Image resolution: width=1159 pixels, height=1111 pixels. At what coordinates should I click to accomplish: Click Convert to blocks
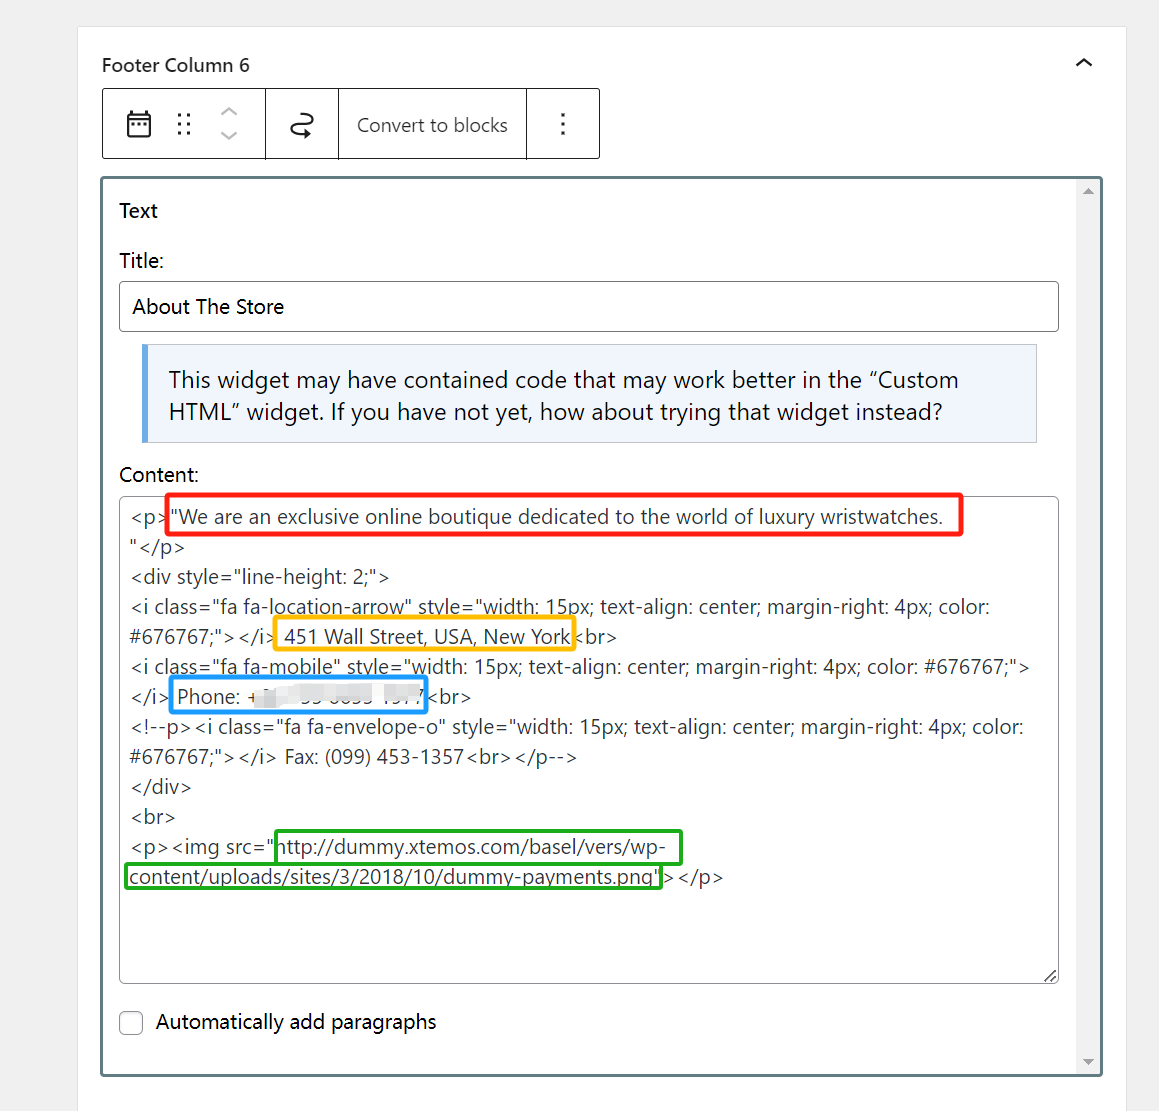coord(432,125)
